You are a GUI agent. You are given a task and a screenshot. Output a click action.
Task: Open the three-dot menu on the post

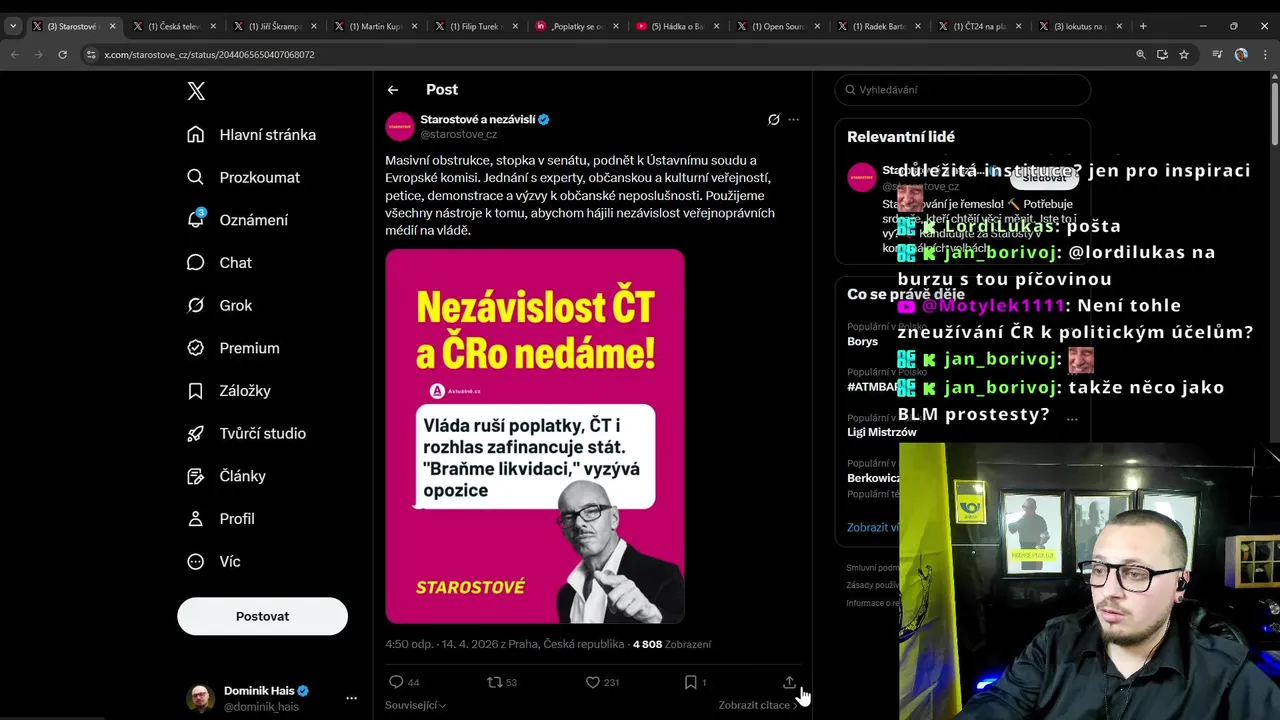point(793,119)
